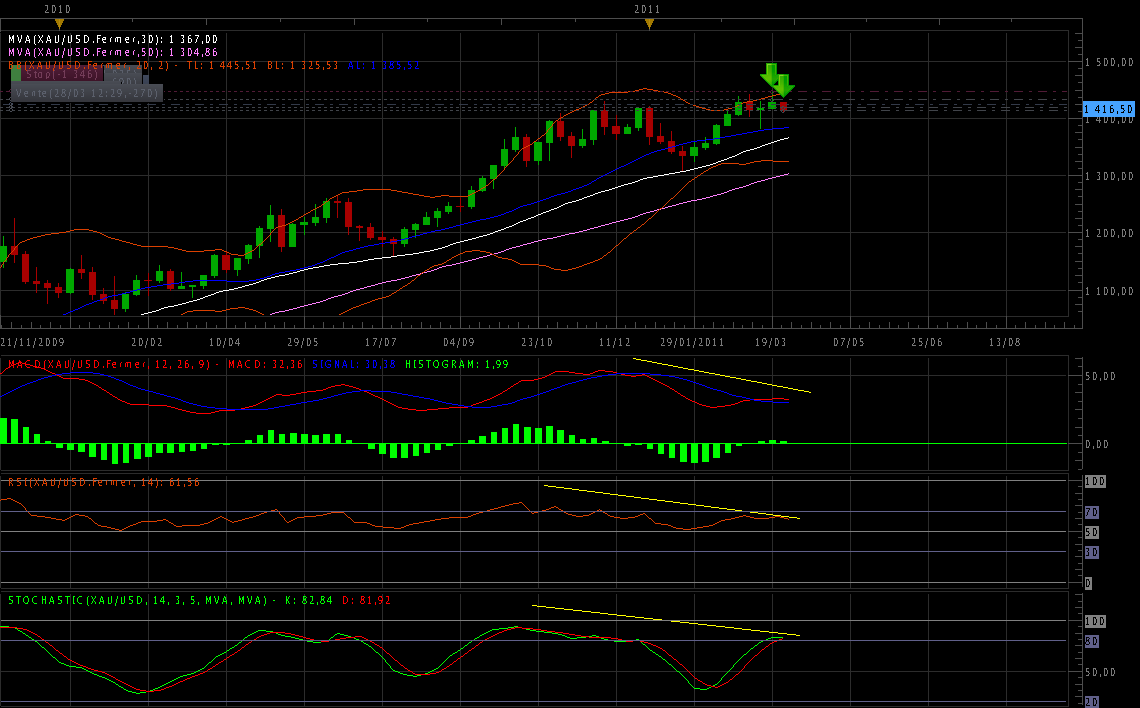Click the 2011 year marker triangle
This screenshot has height=708, width=1140.
(649, 23)
